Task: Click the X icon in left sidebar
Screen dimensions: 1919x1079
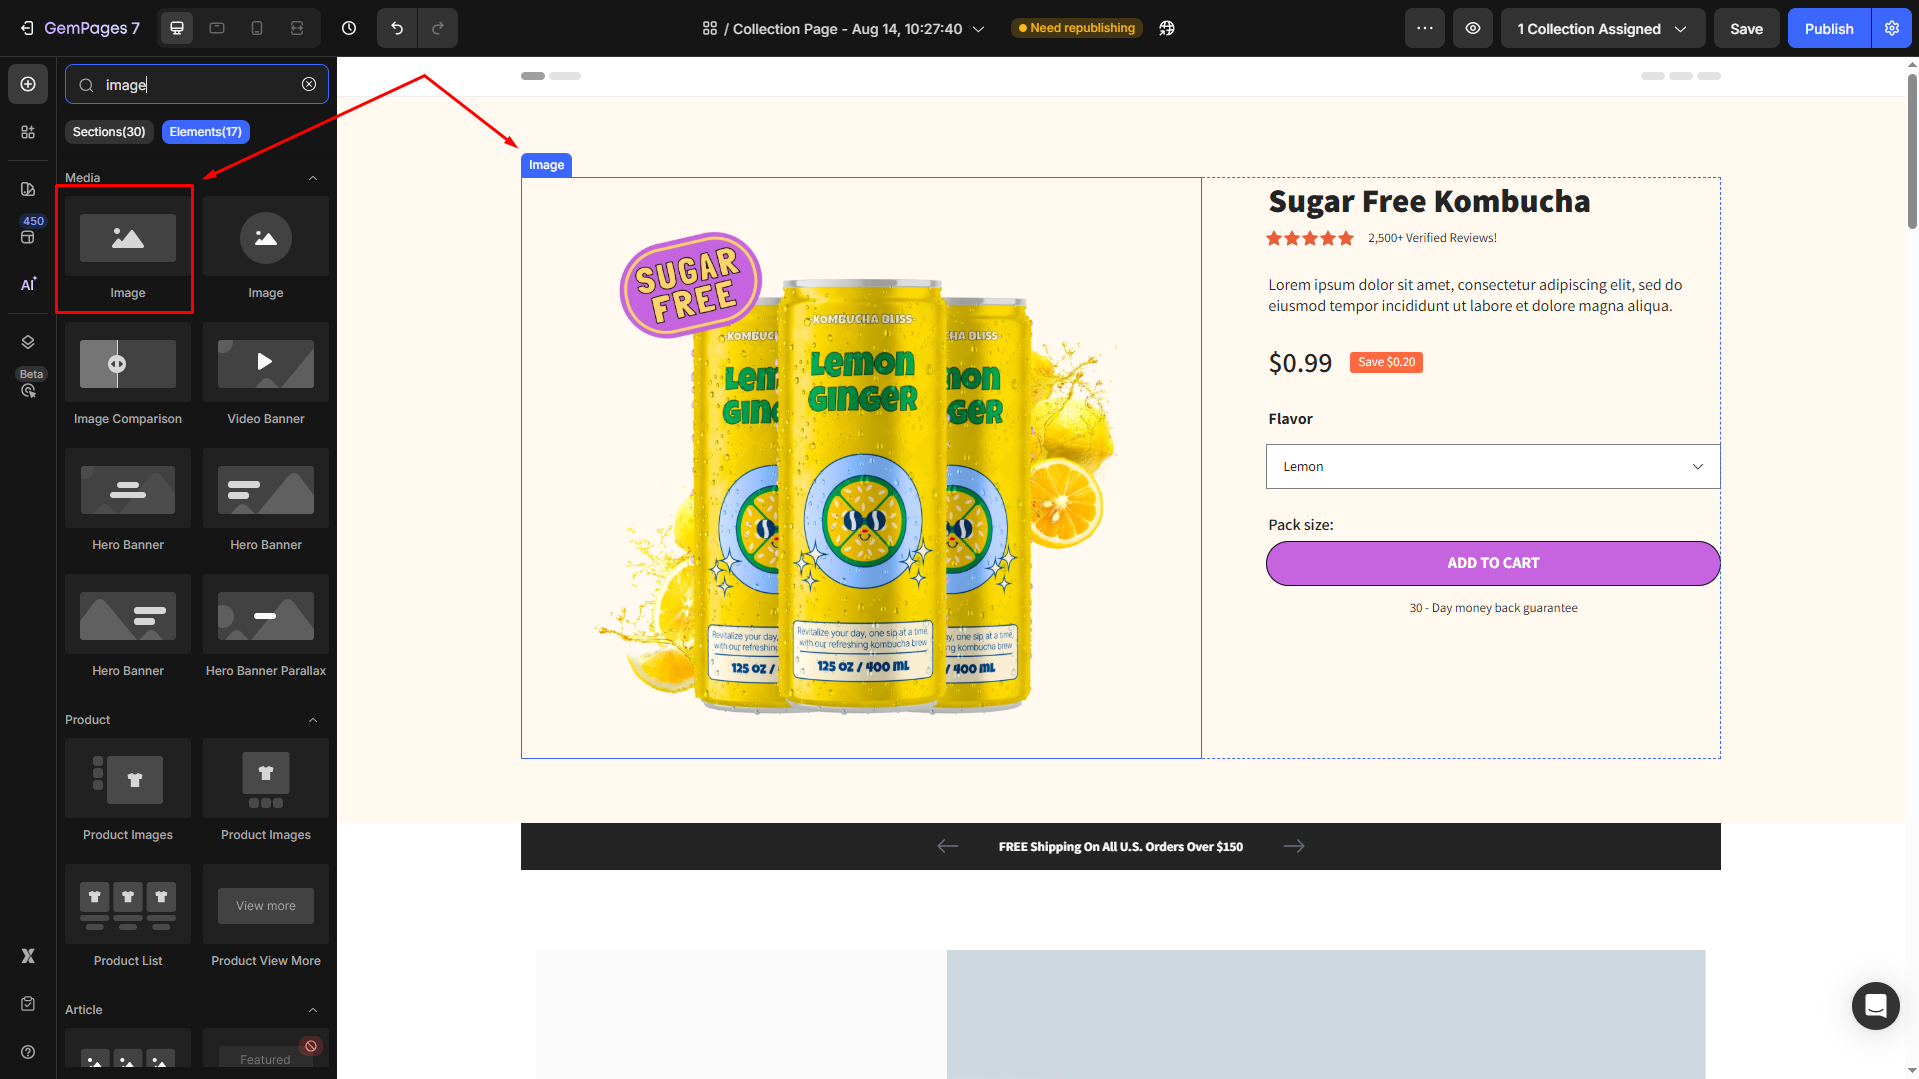Action: (x=28, y=956)
